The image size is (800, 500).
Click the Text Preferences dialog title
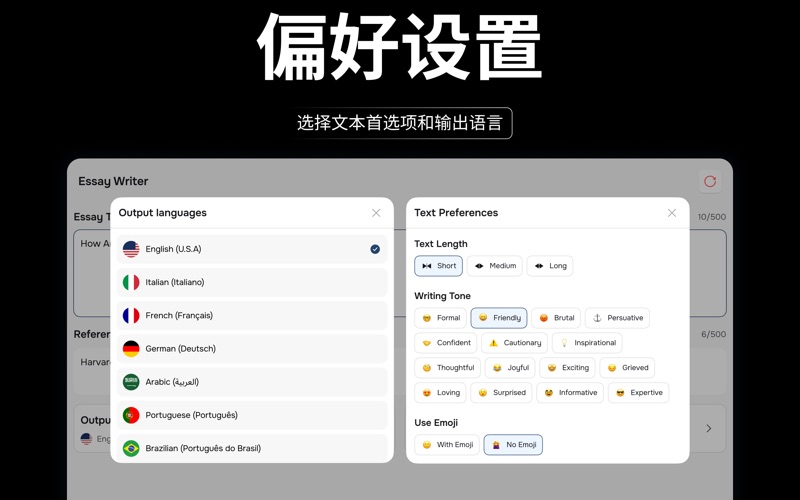coord(456,213)
